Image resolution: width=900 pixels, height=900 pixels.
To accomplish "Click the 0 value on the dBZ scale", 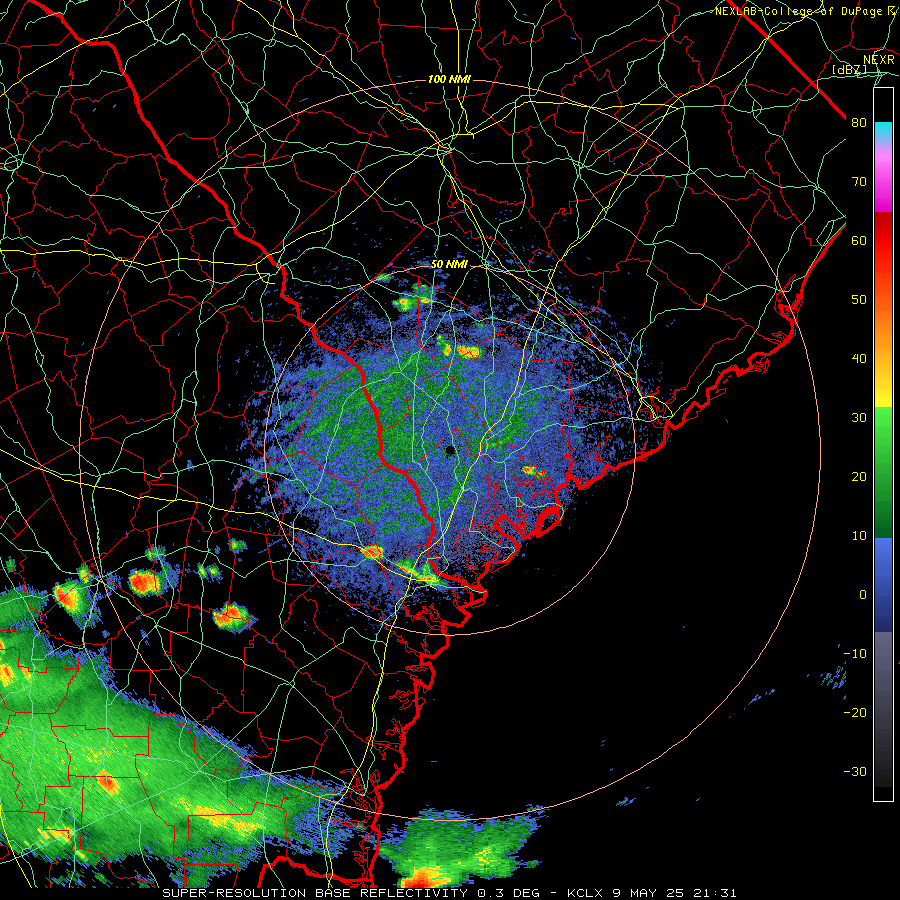I will (863, 595).
